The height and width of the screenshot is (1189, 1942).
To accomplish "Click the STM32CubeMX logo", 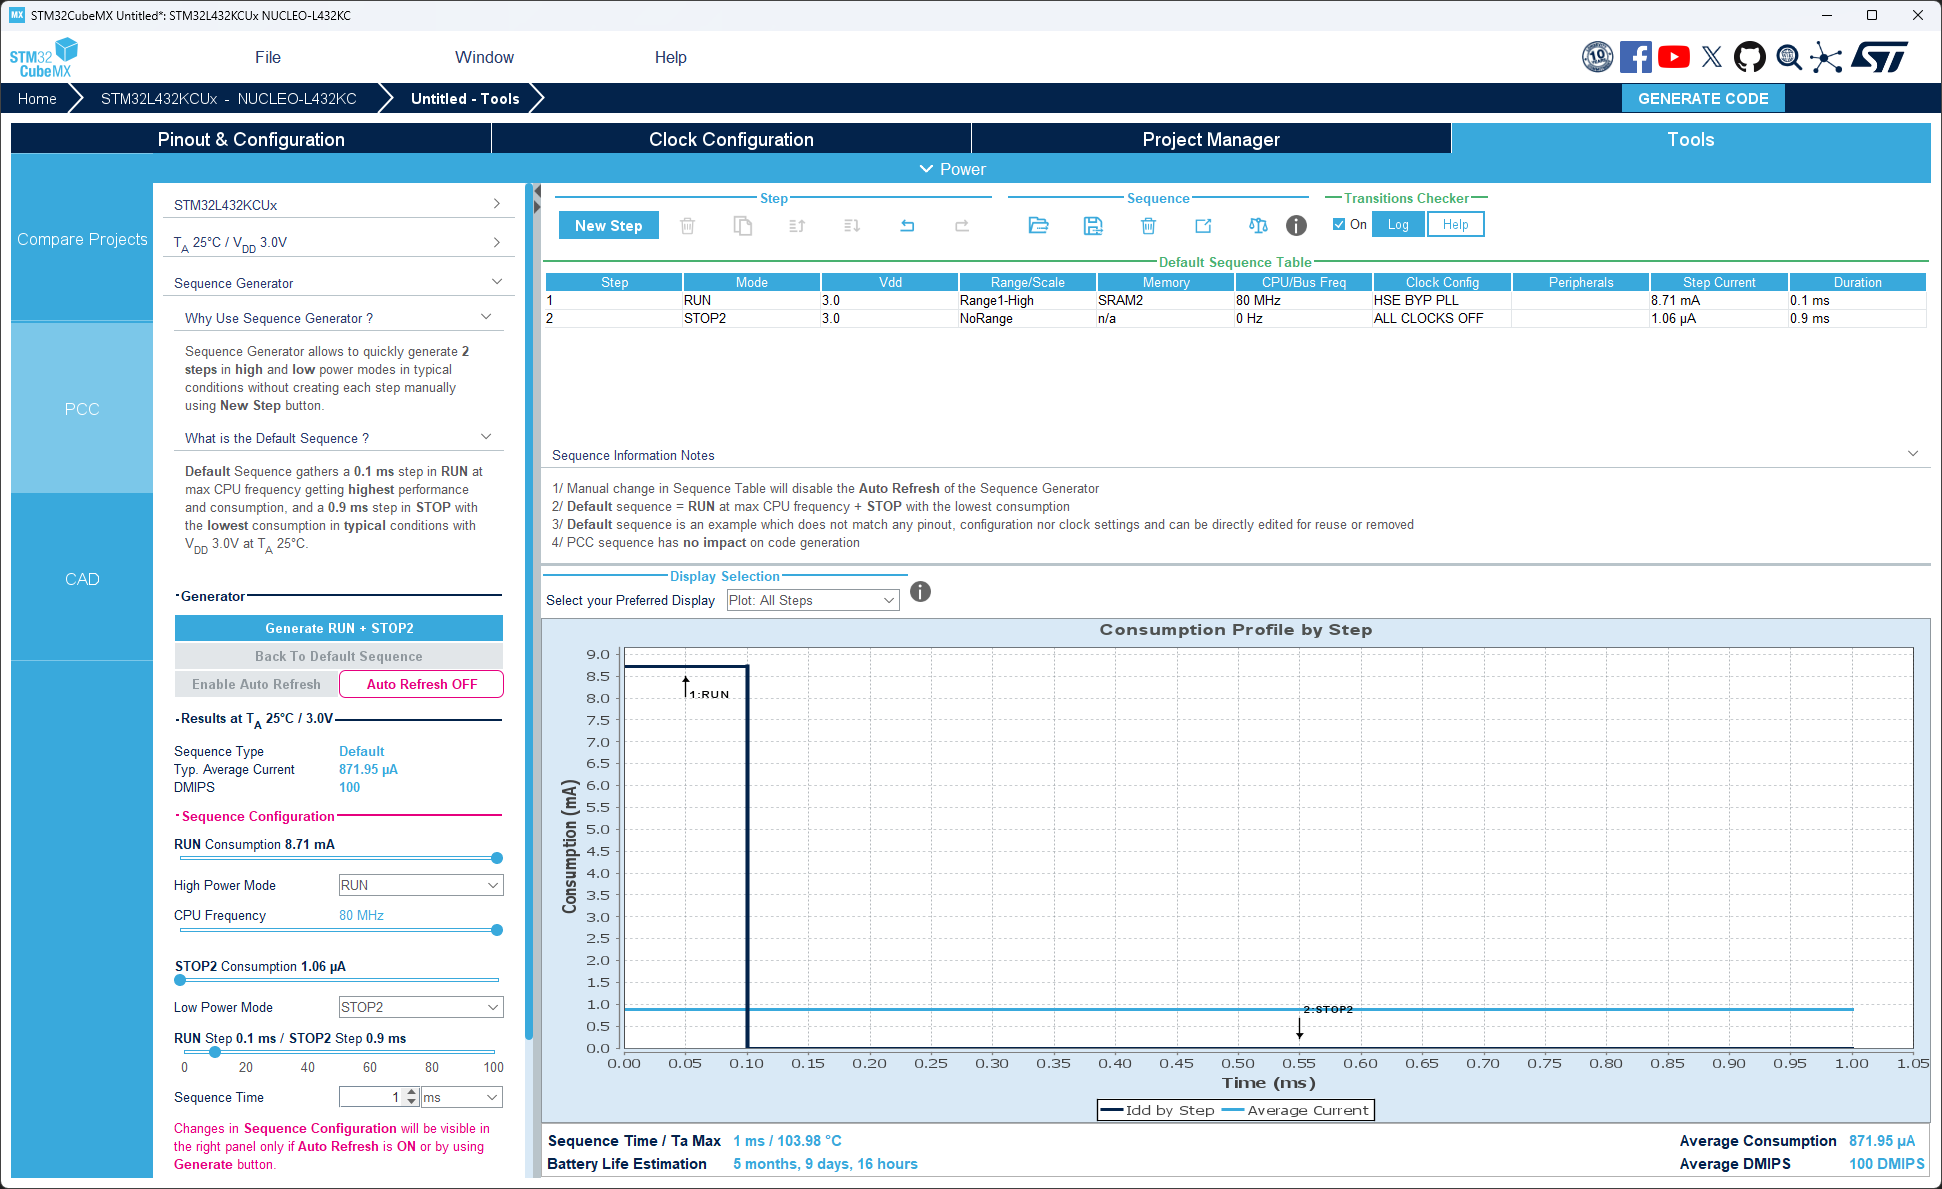I will [x=44, y=58].
